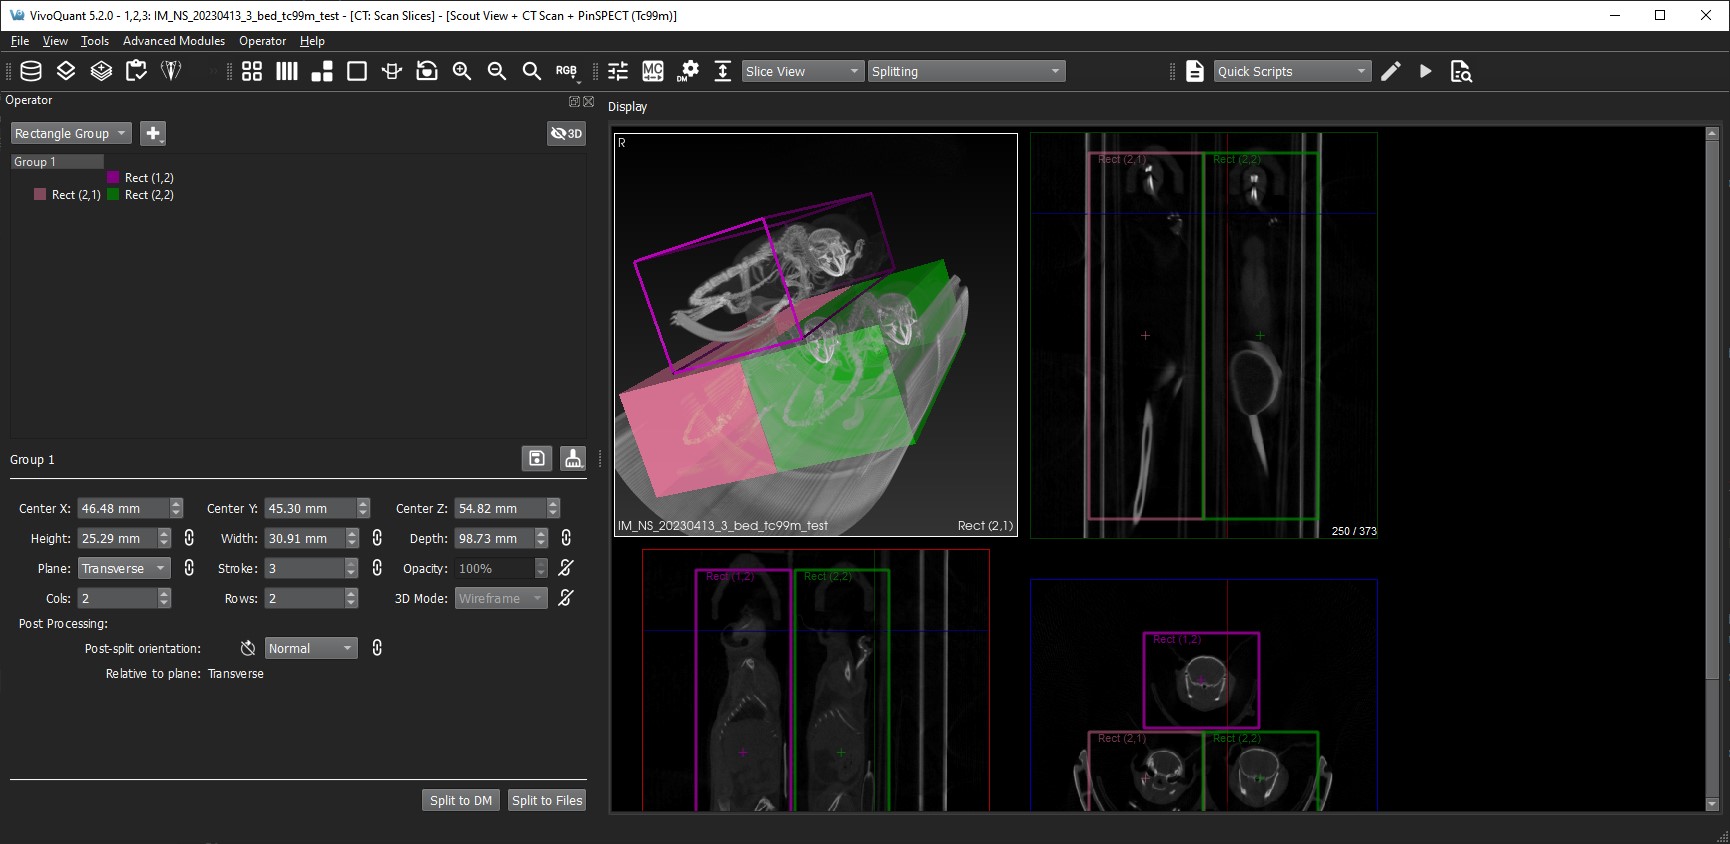The image size is (1730, 844).
Task: Open the Advanced Modules menu
Action: [x=174, y=41]
